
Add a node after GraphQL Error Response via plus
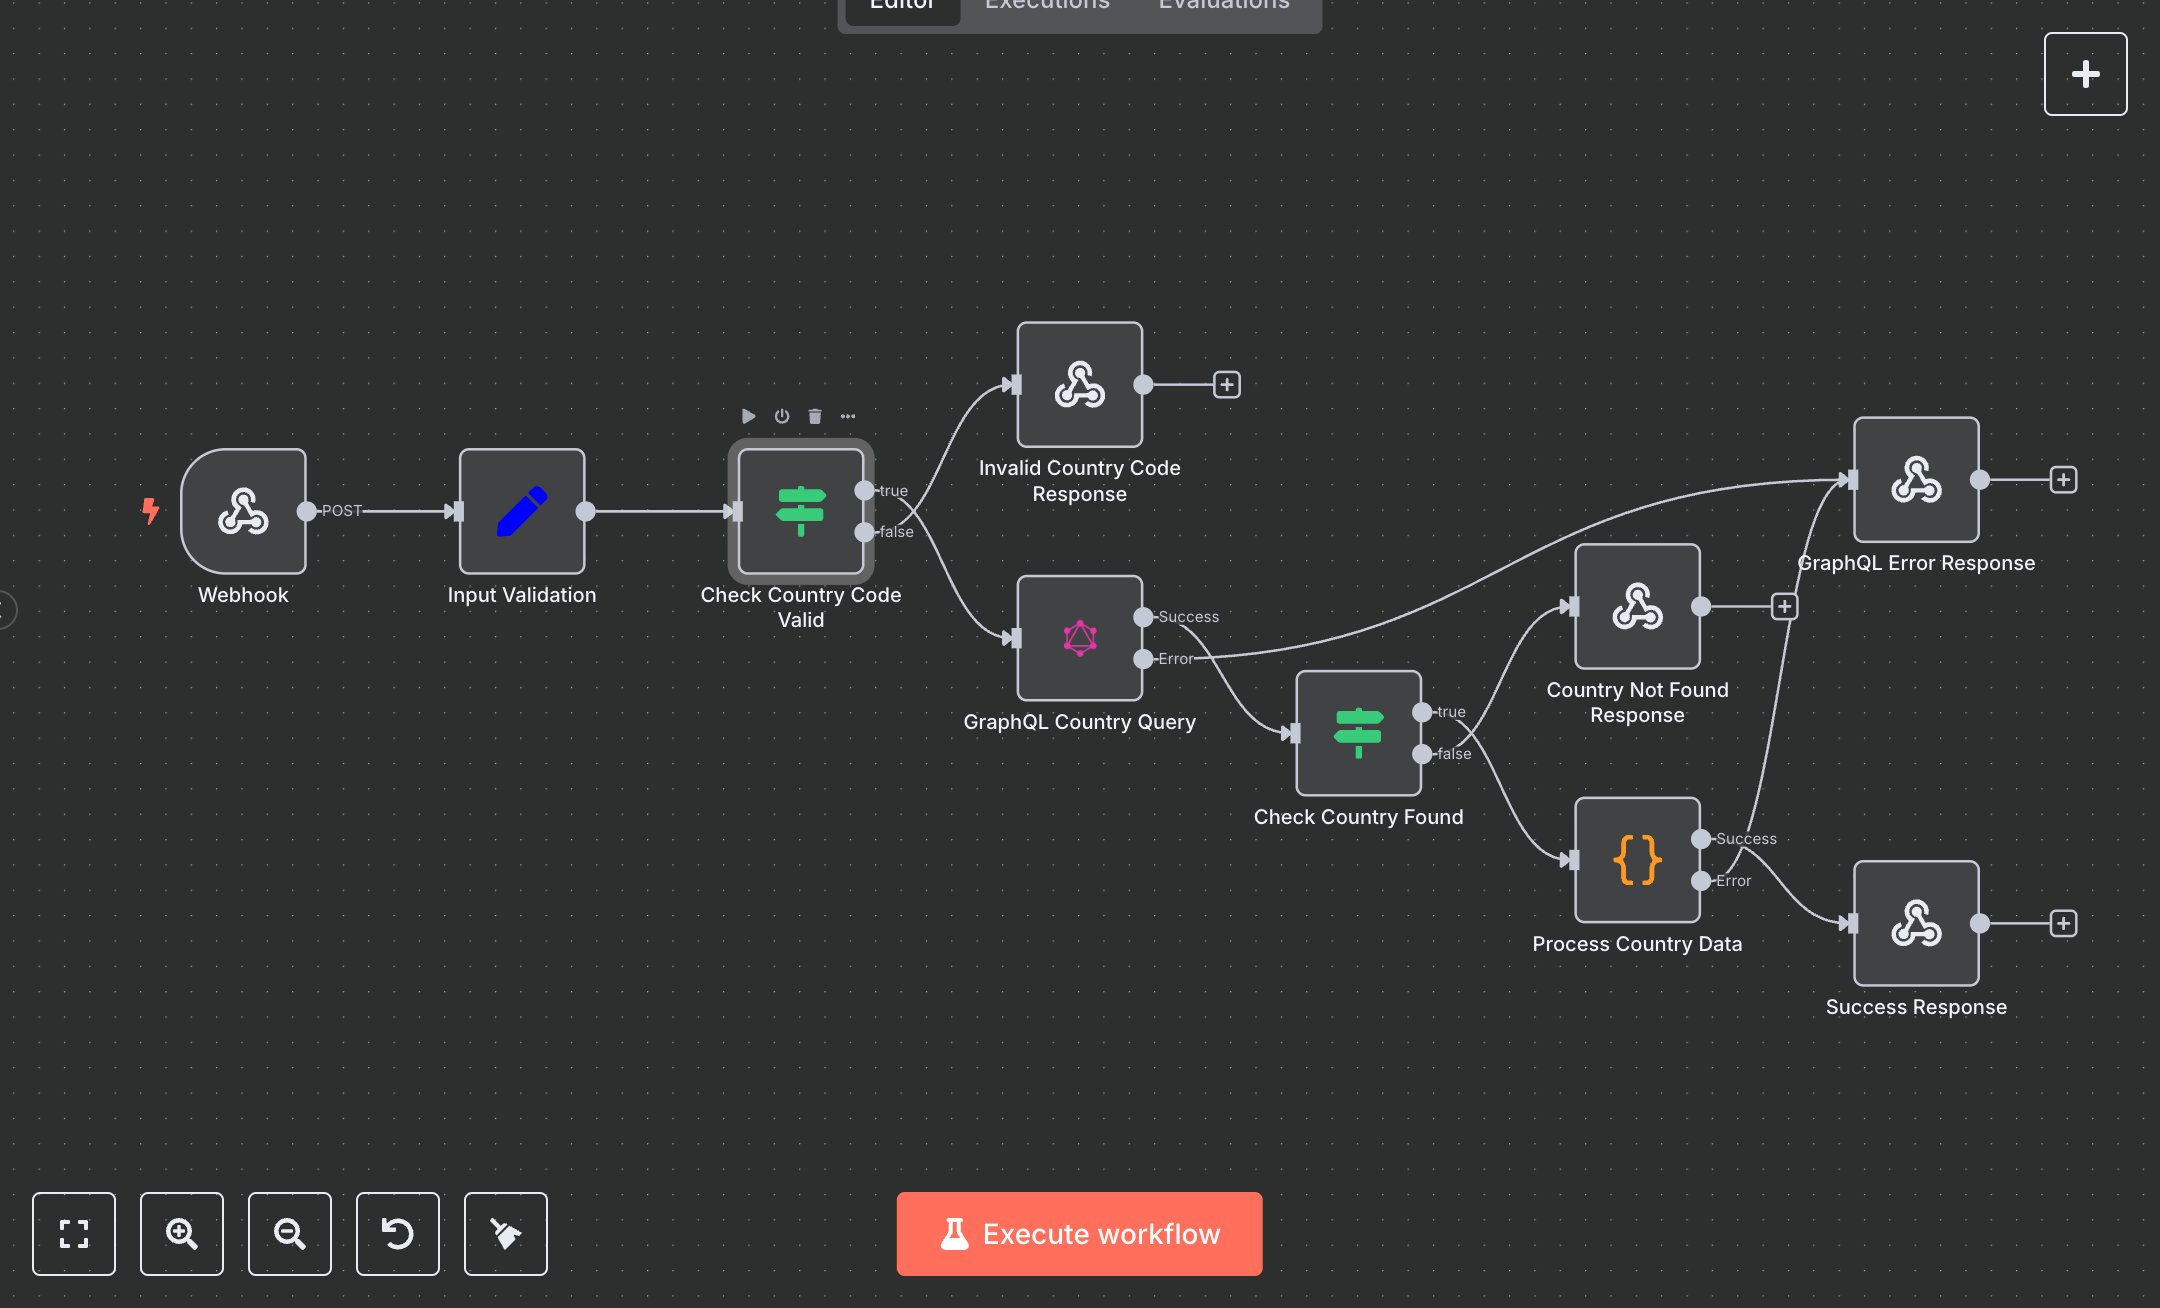tap(2062, 480)
